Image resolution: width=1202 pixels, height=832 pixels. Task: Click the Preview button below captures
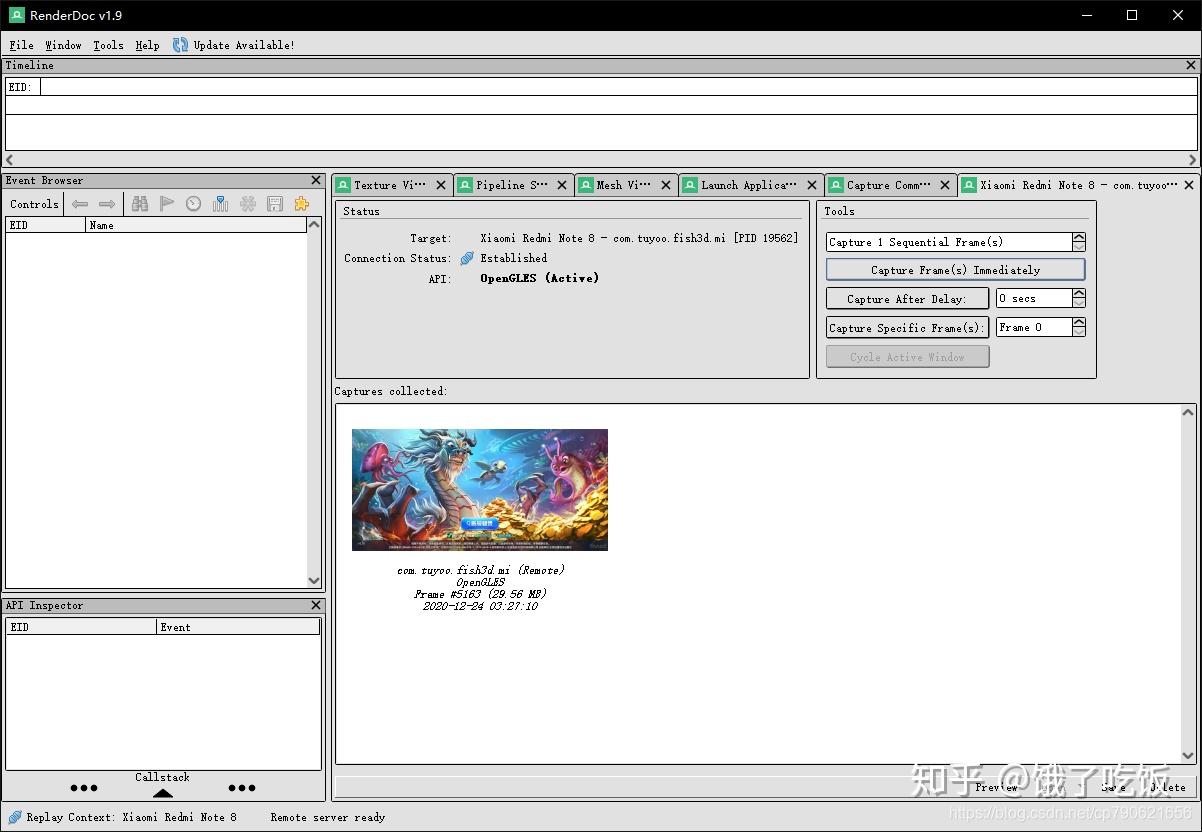point(996,787)
